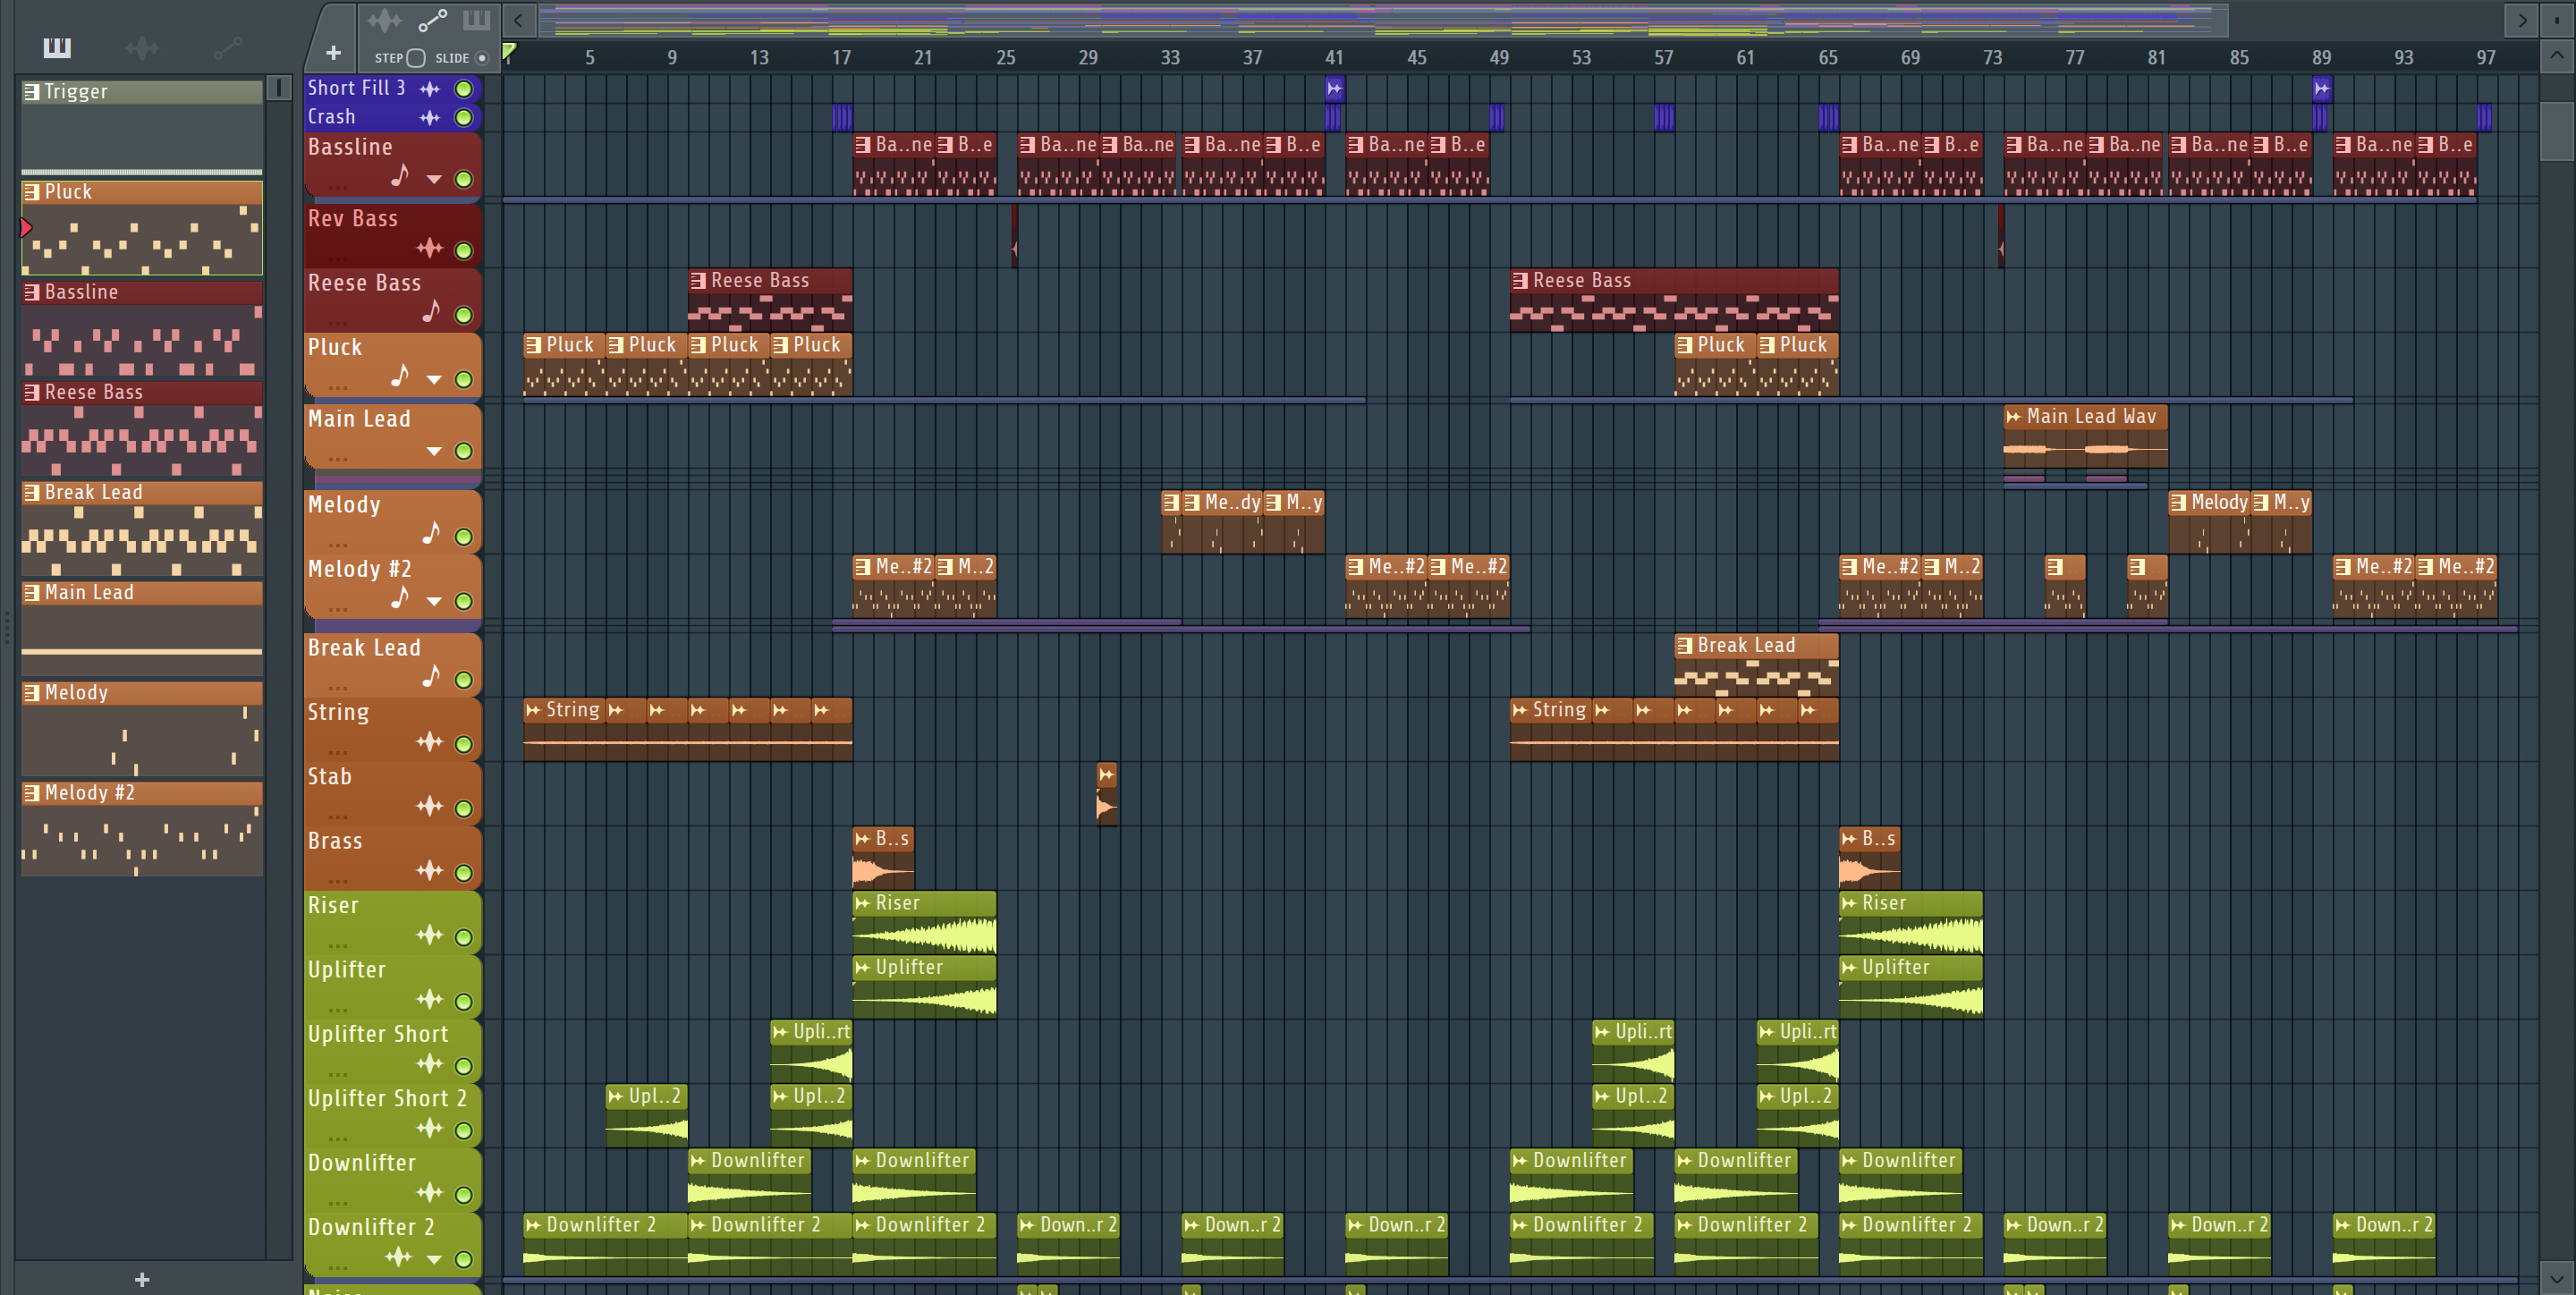
Task: Mute the Reese Bass track
Action: tap(463, 315)
